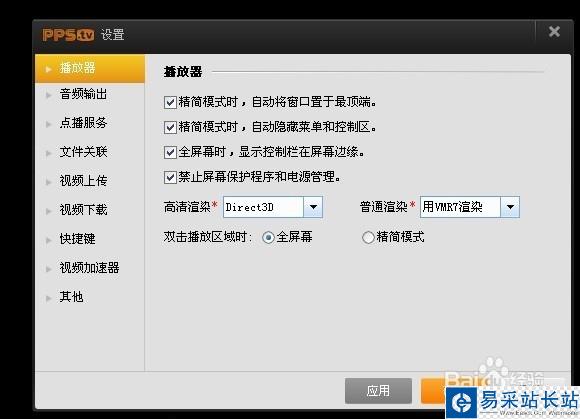Select 播放器 in the settings sidebar
The image size is (580, 419).
tap(90, 68)
